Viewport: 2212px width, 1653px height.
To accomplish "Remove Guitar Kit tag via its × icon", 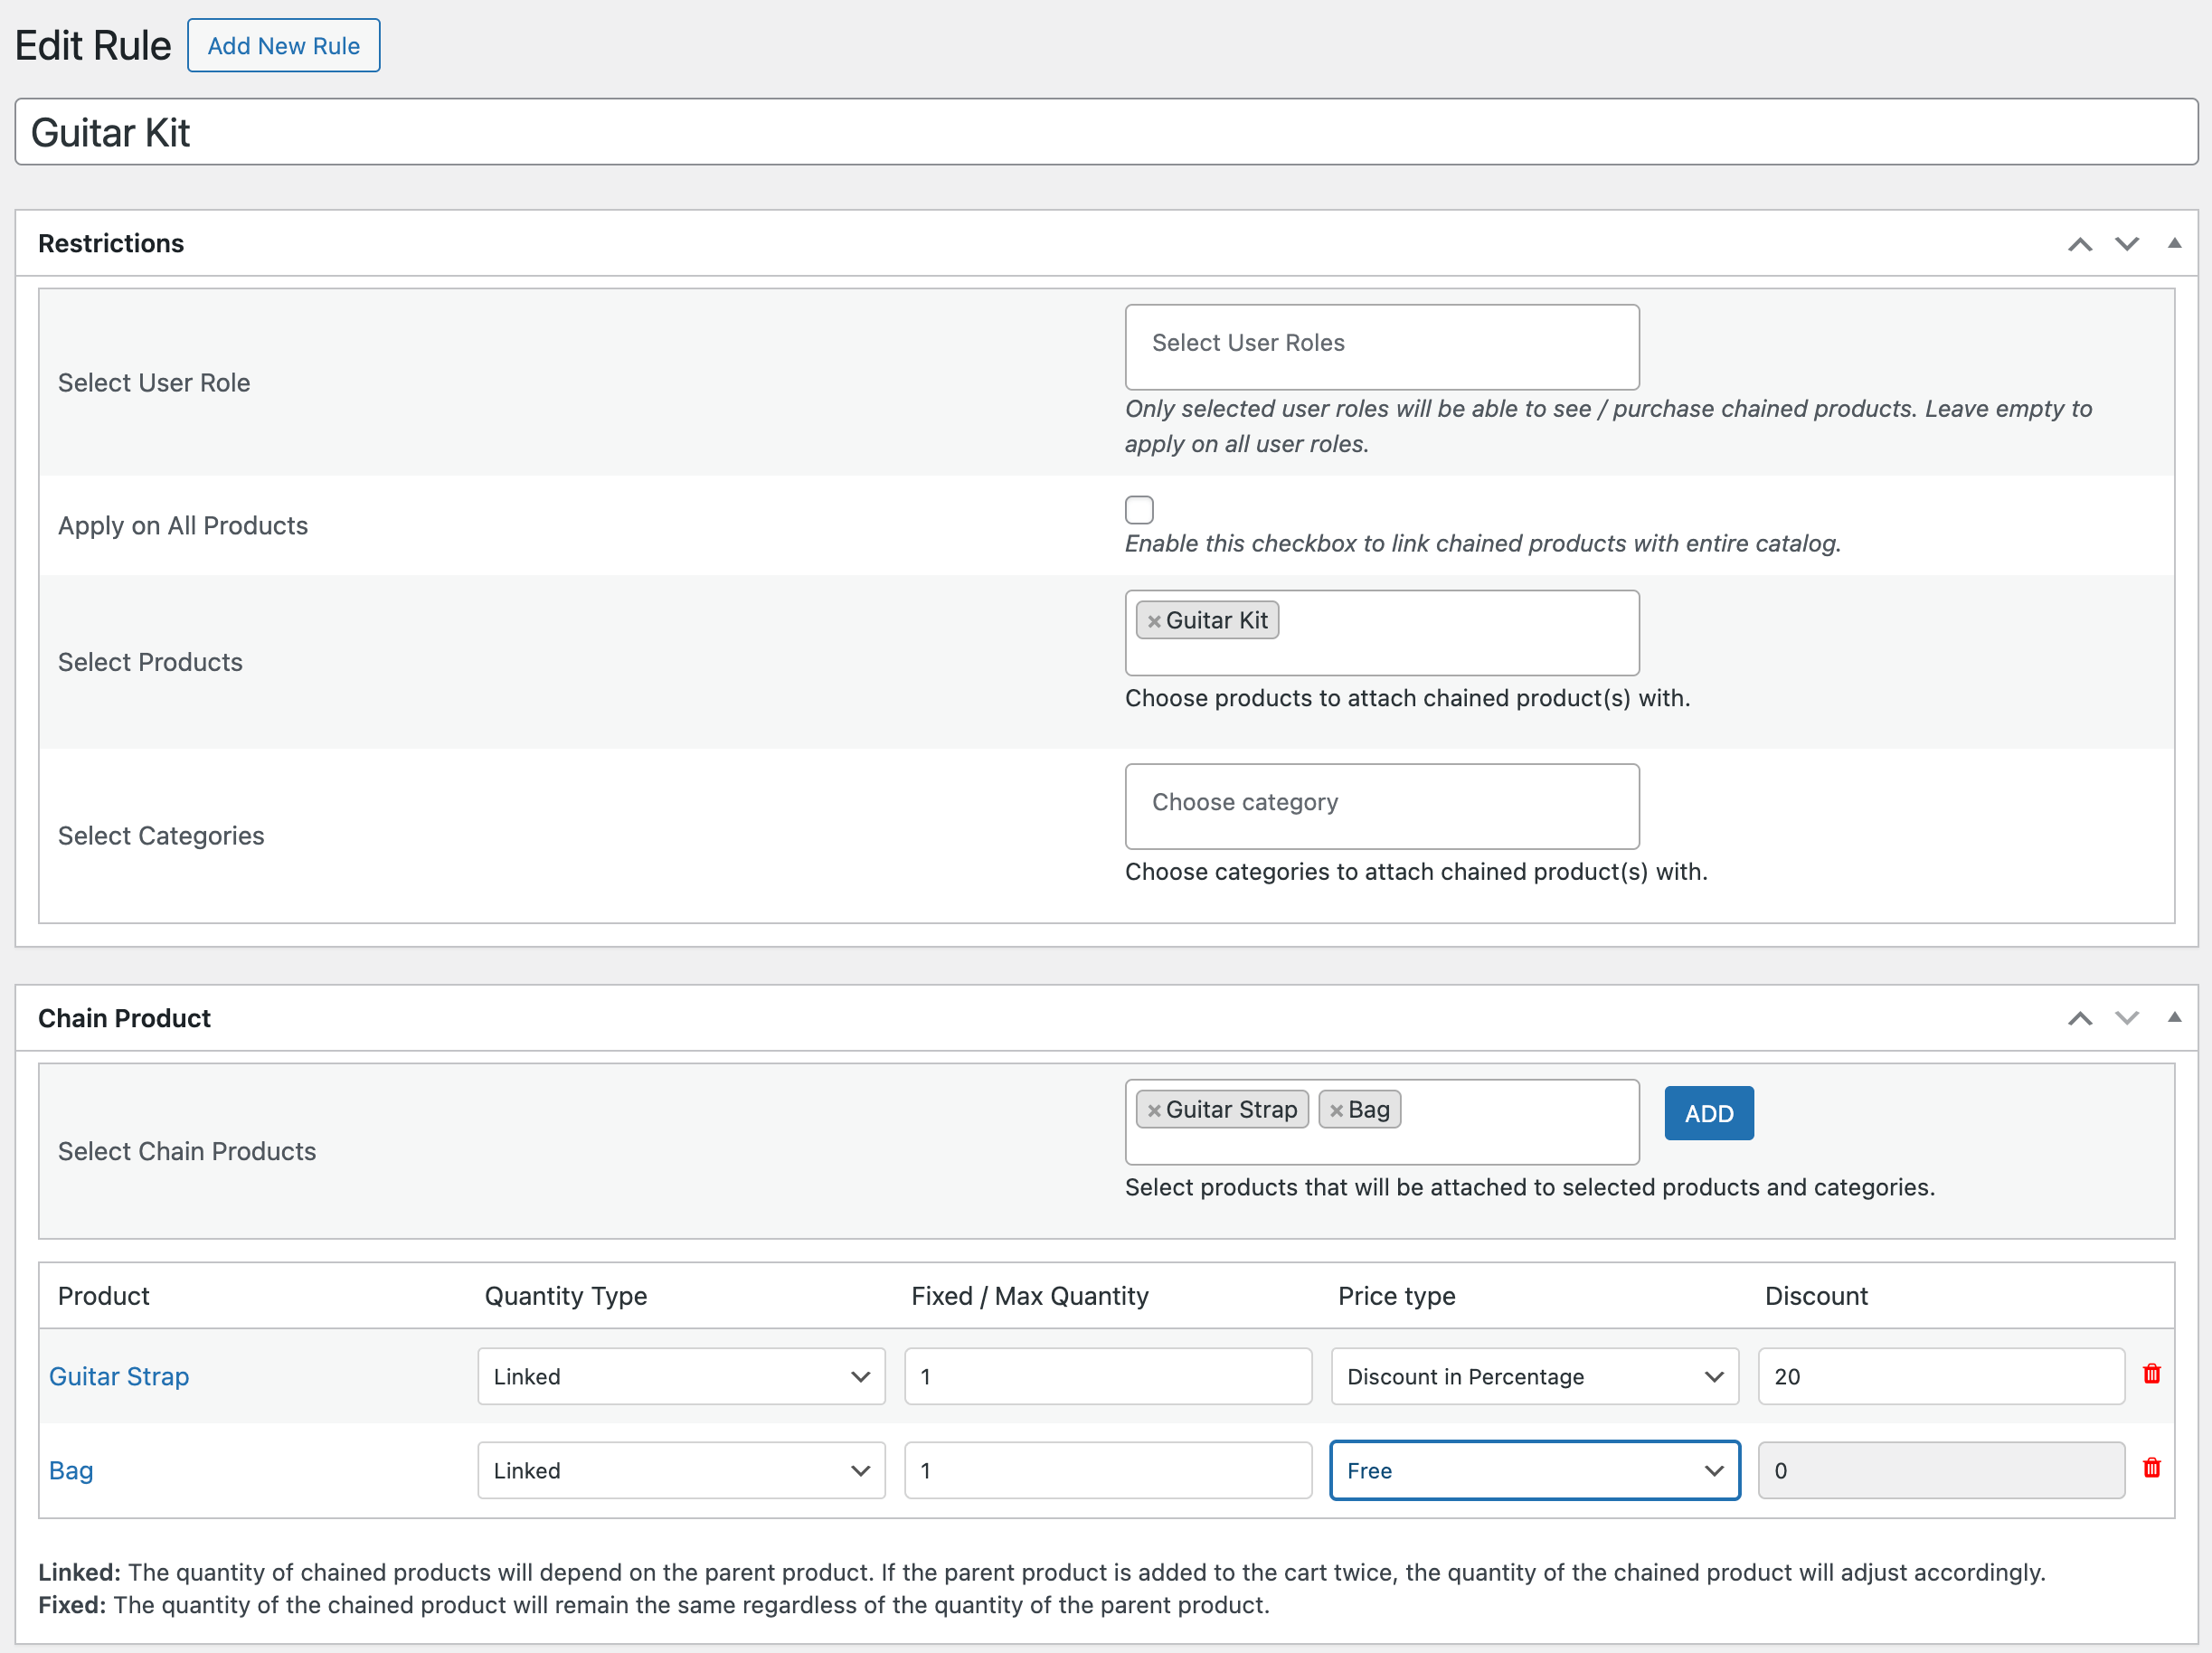I will pyautogui.click(x=1155, y=620).
